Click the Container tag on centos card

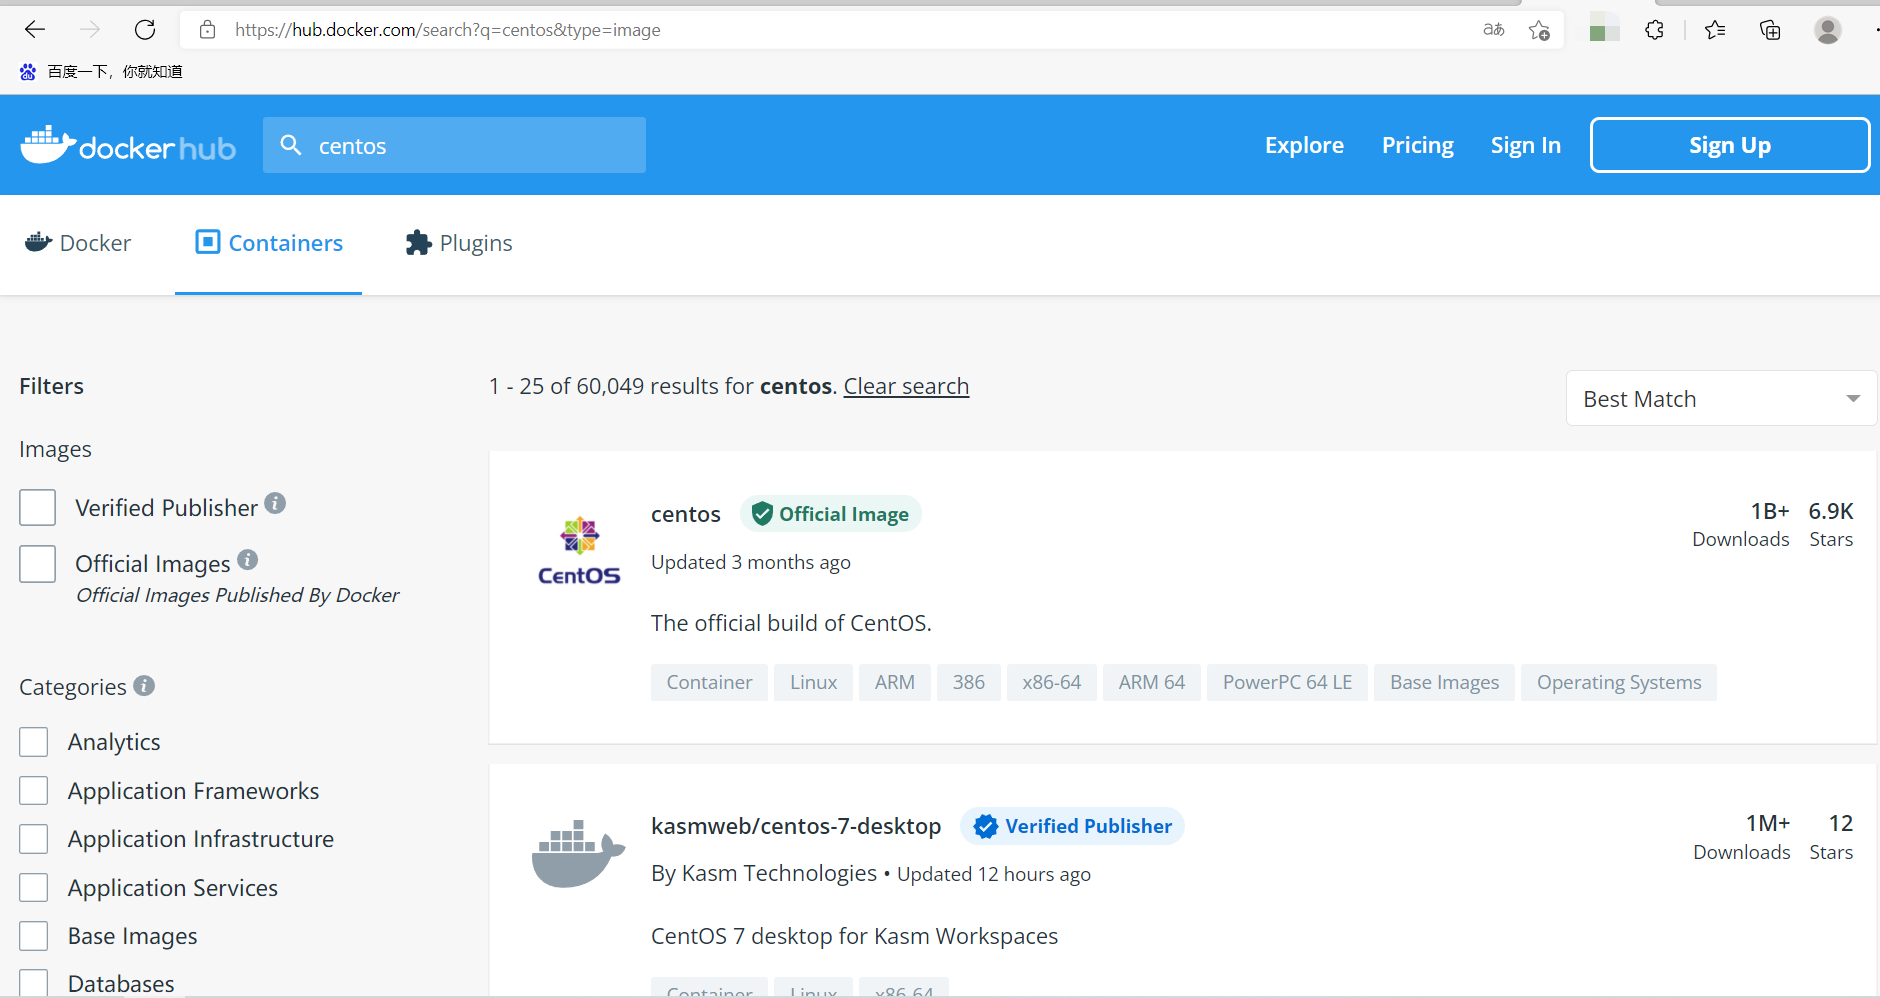(709, 682)
